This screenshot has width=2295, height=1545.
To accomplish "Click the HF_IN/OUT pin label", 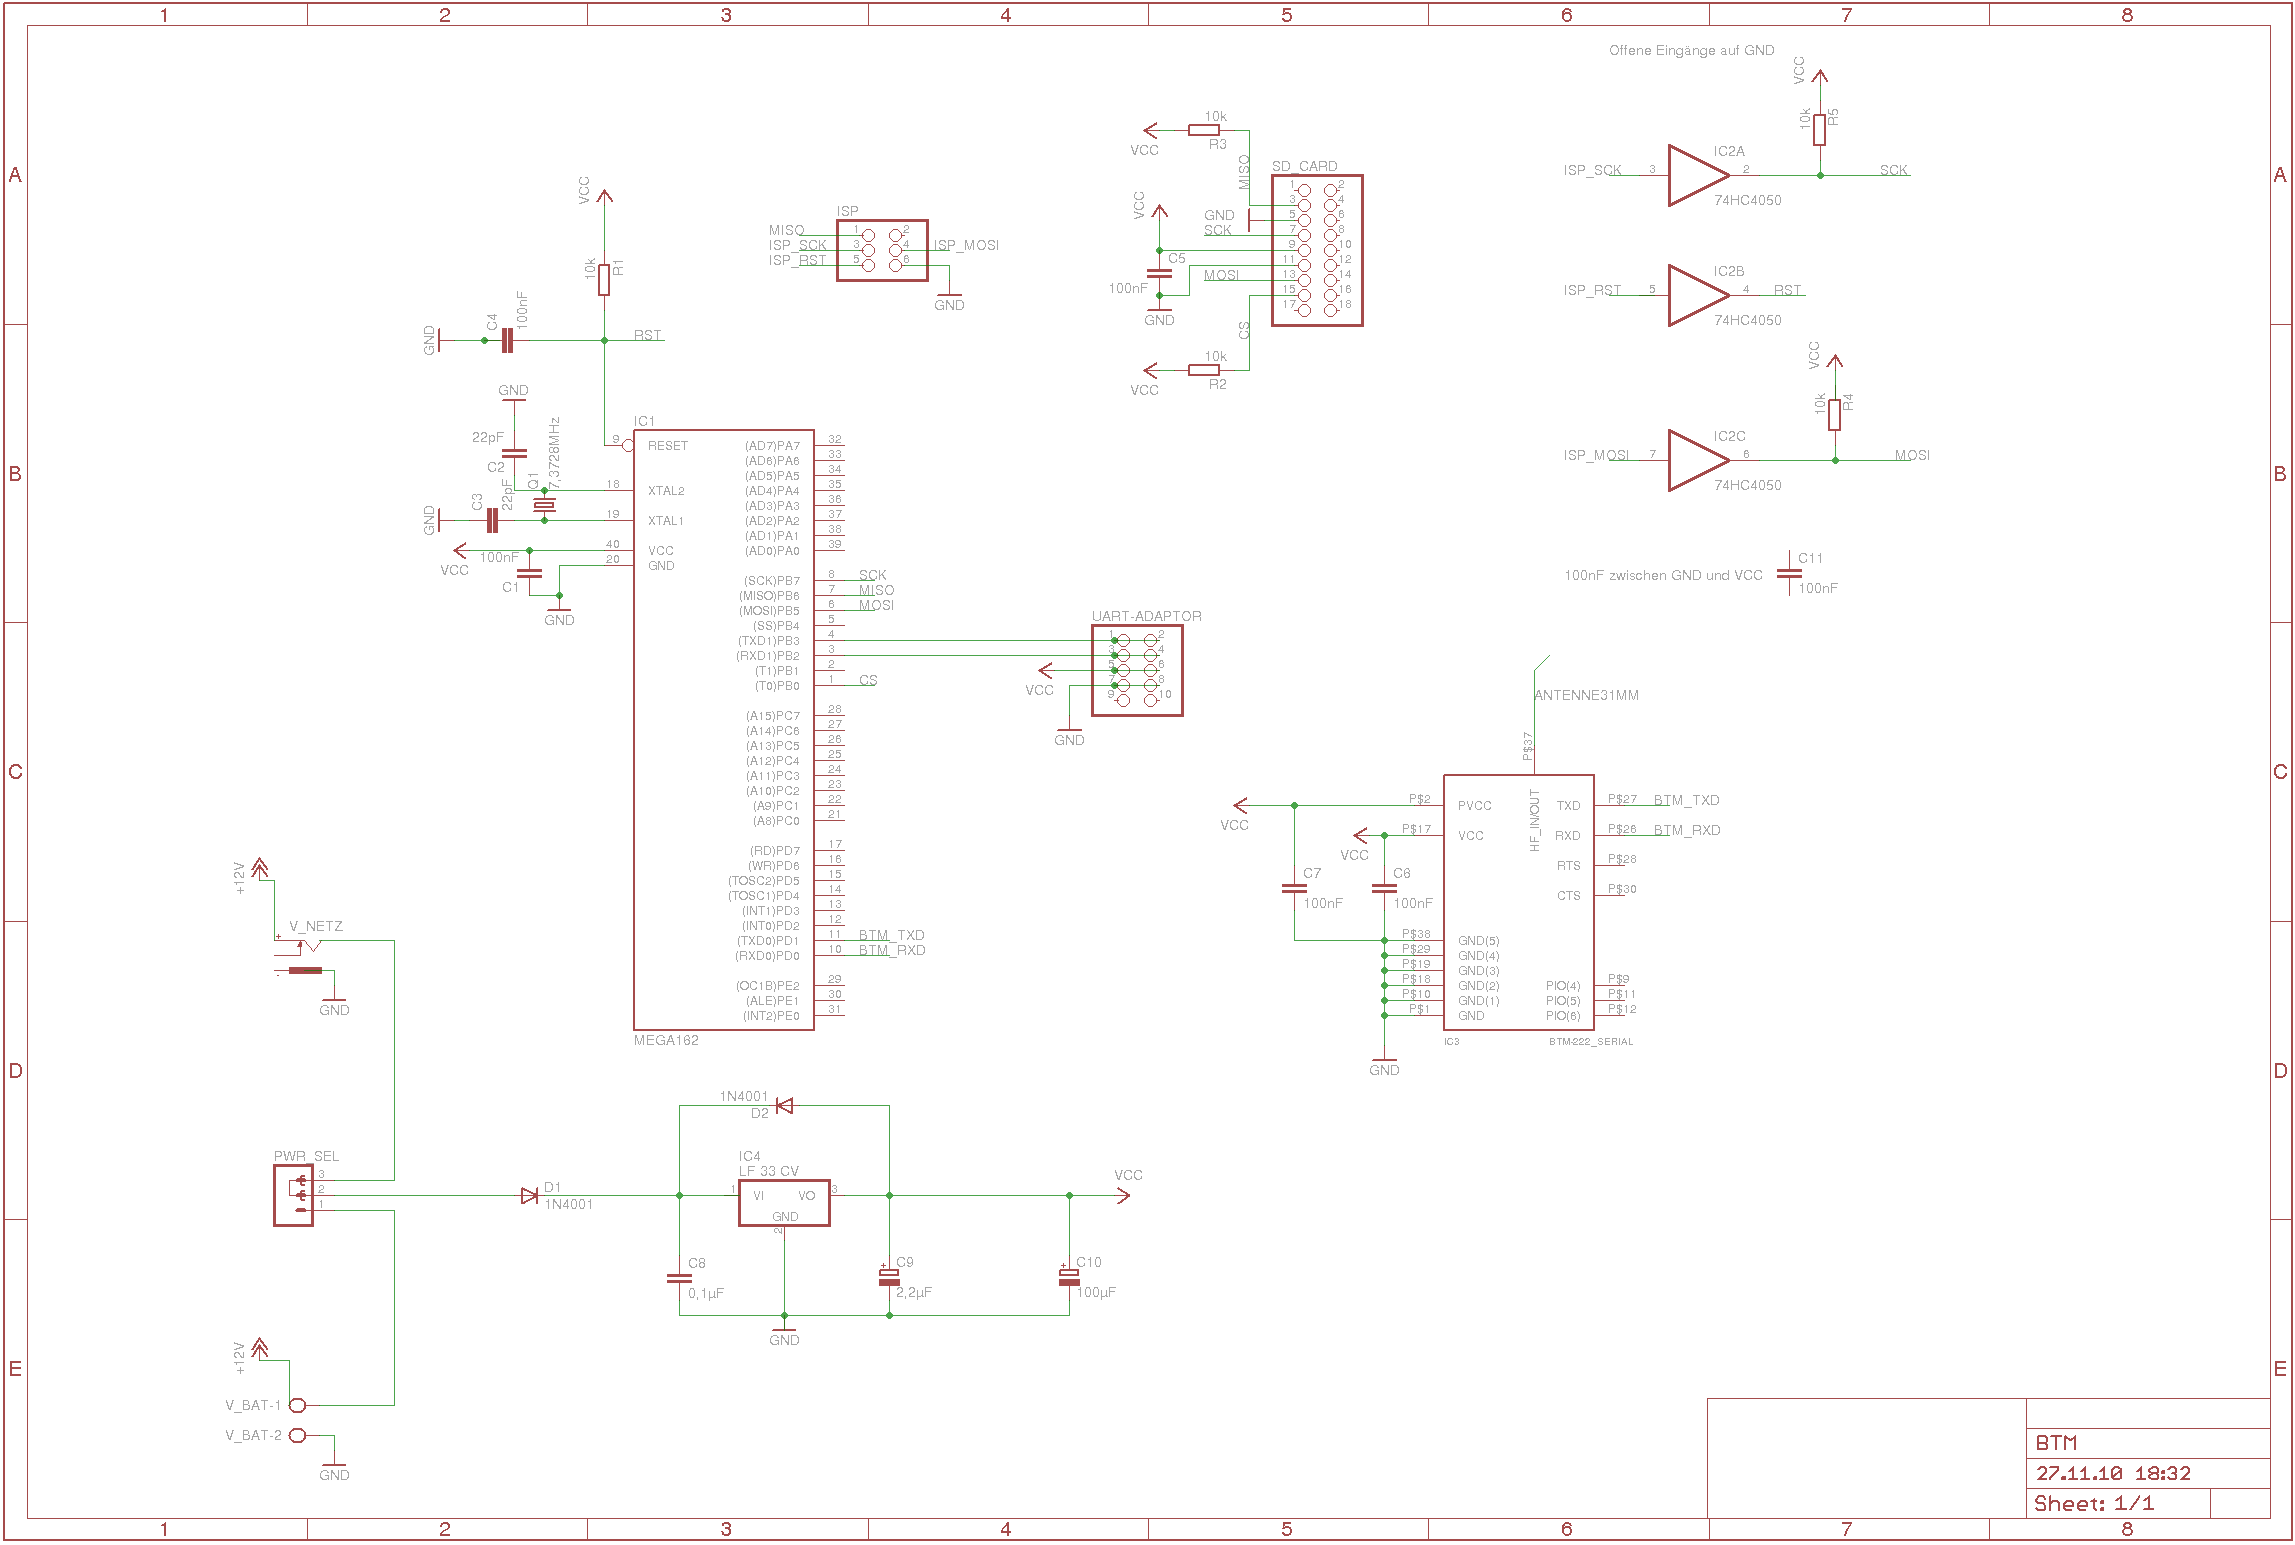I will (1535, 821).
